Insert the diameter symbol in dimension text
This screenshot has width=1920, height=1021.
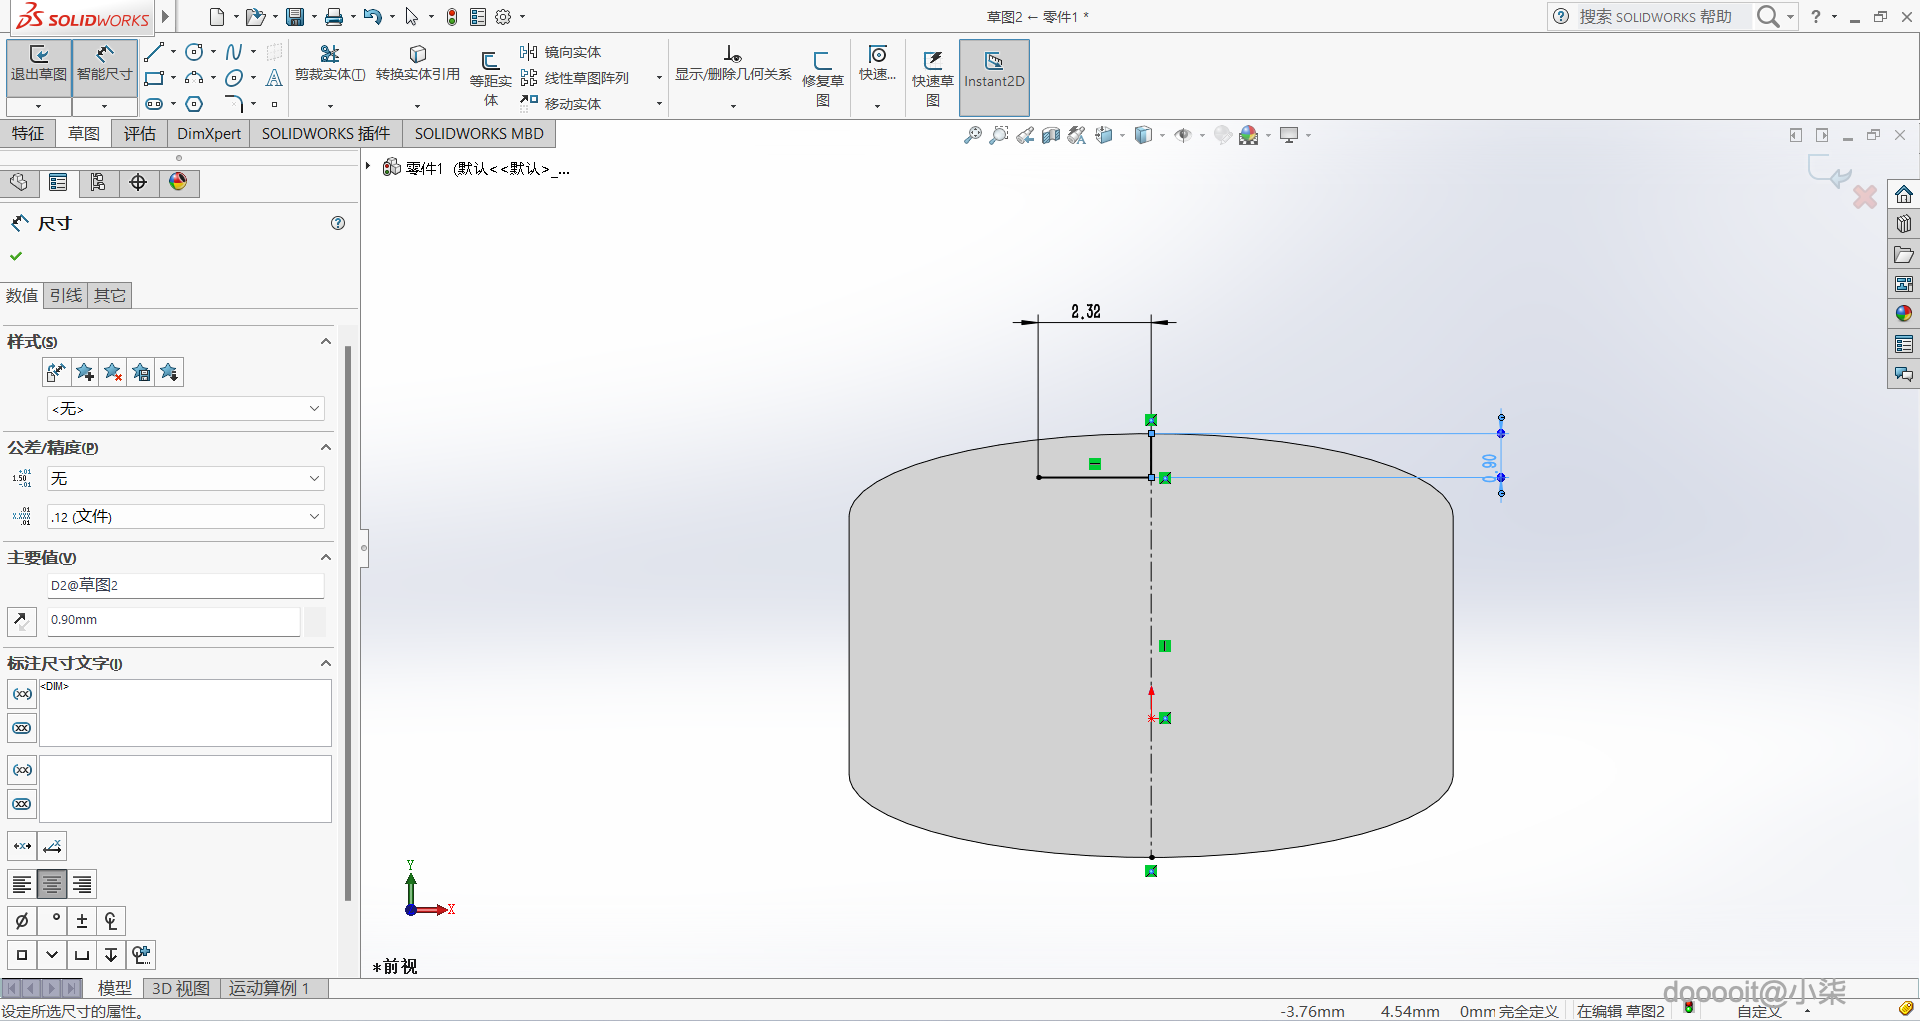(22, 921)
